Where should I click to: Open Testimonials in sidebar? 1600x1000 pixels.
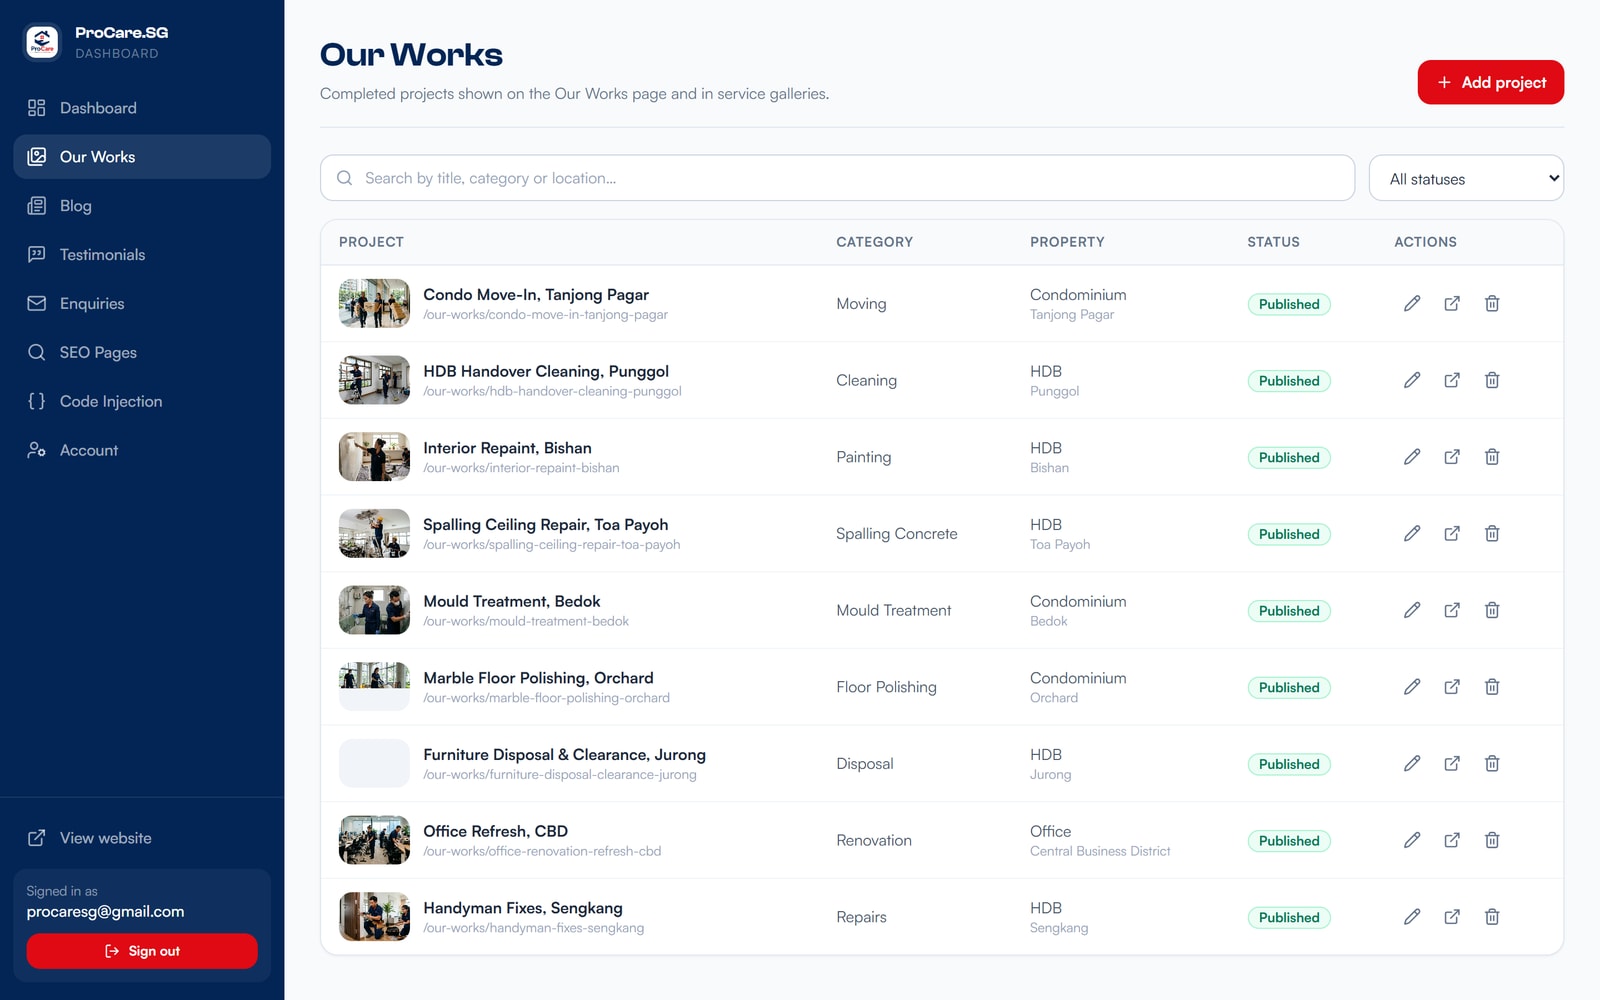point(142,255)
